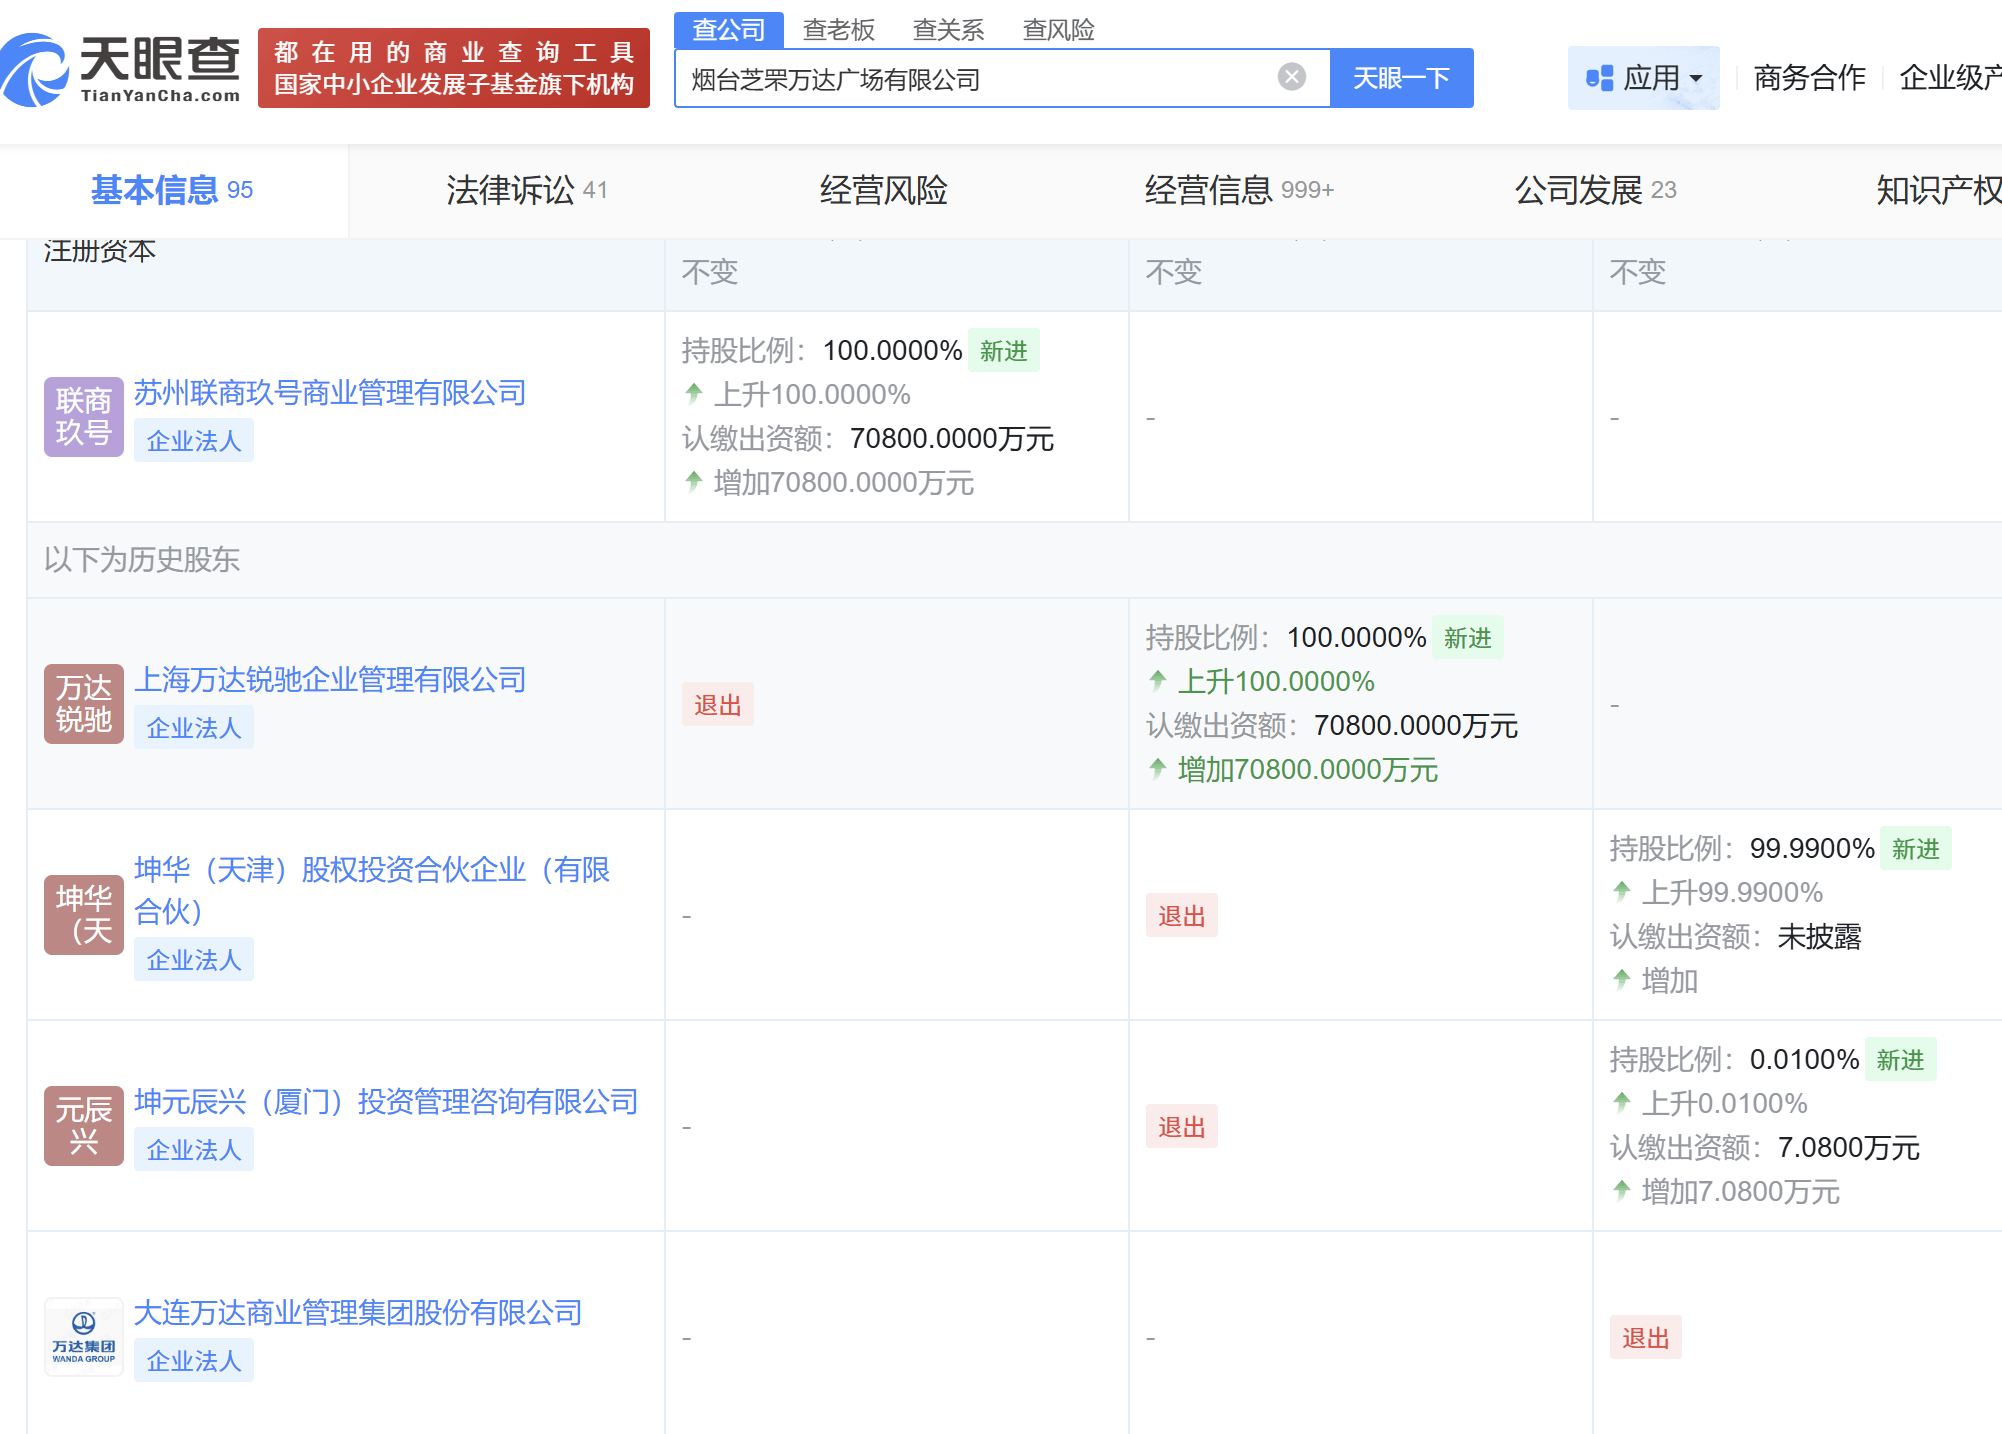The height and width of the screenshot is (1434, 2002).
Task: Click the 联商玖号 company avatar icon
Action: (83, 416)
